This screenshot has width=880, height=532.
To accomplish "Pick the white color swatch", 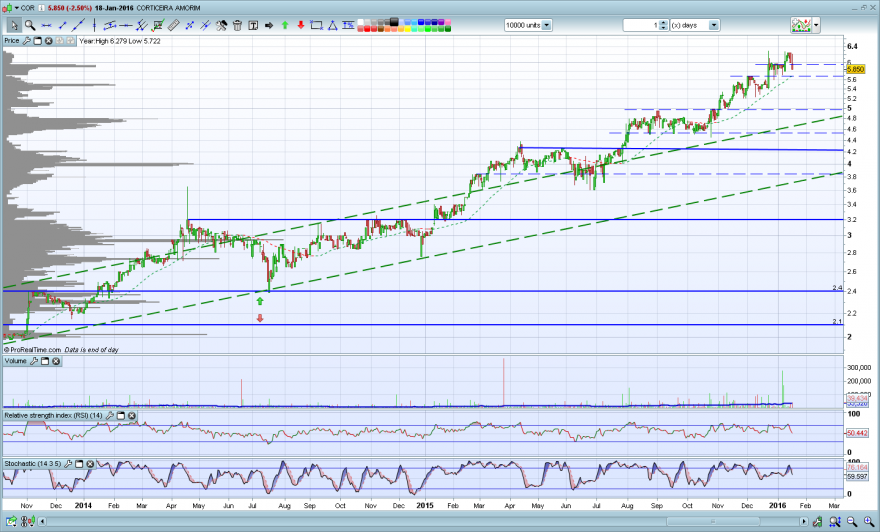I will pyautogui.click(x=360, y=22).
